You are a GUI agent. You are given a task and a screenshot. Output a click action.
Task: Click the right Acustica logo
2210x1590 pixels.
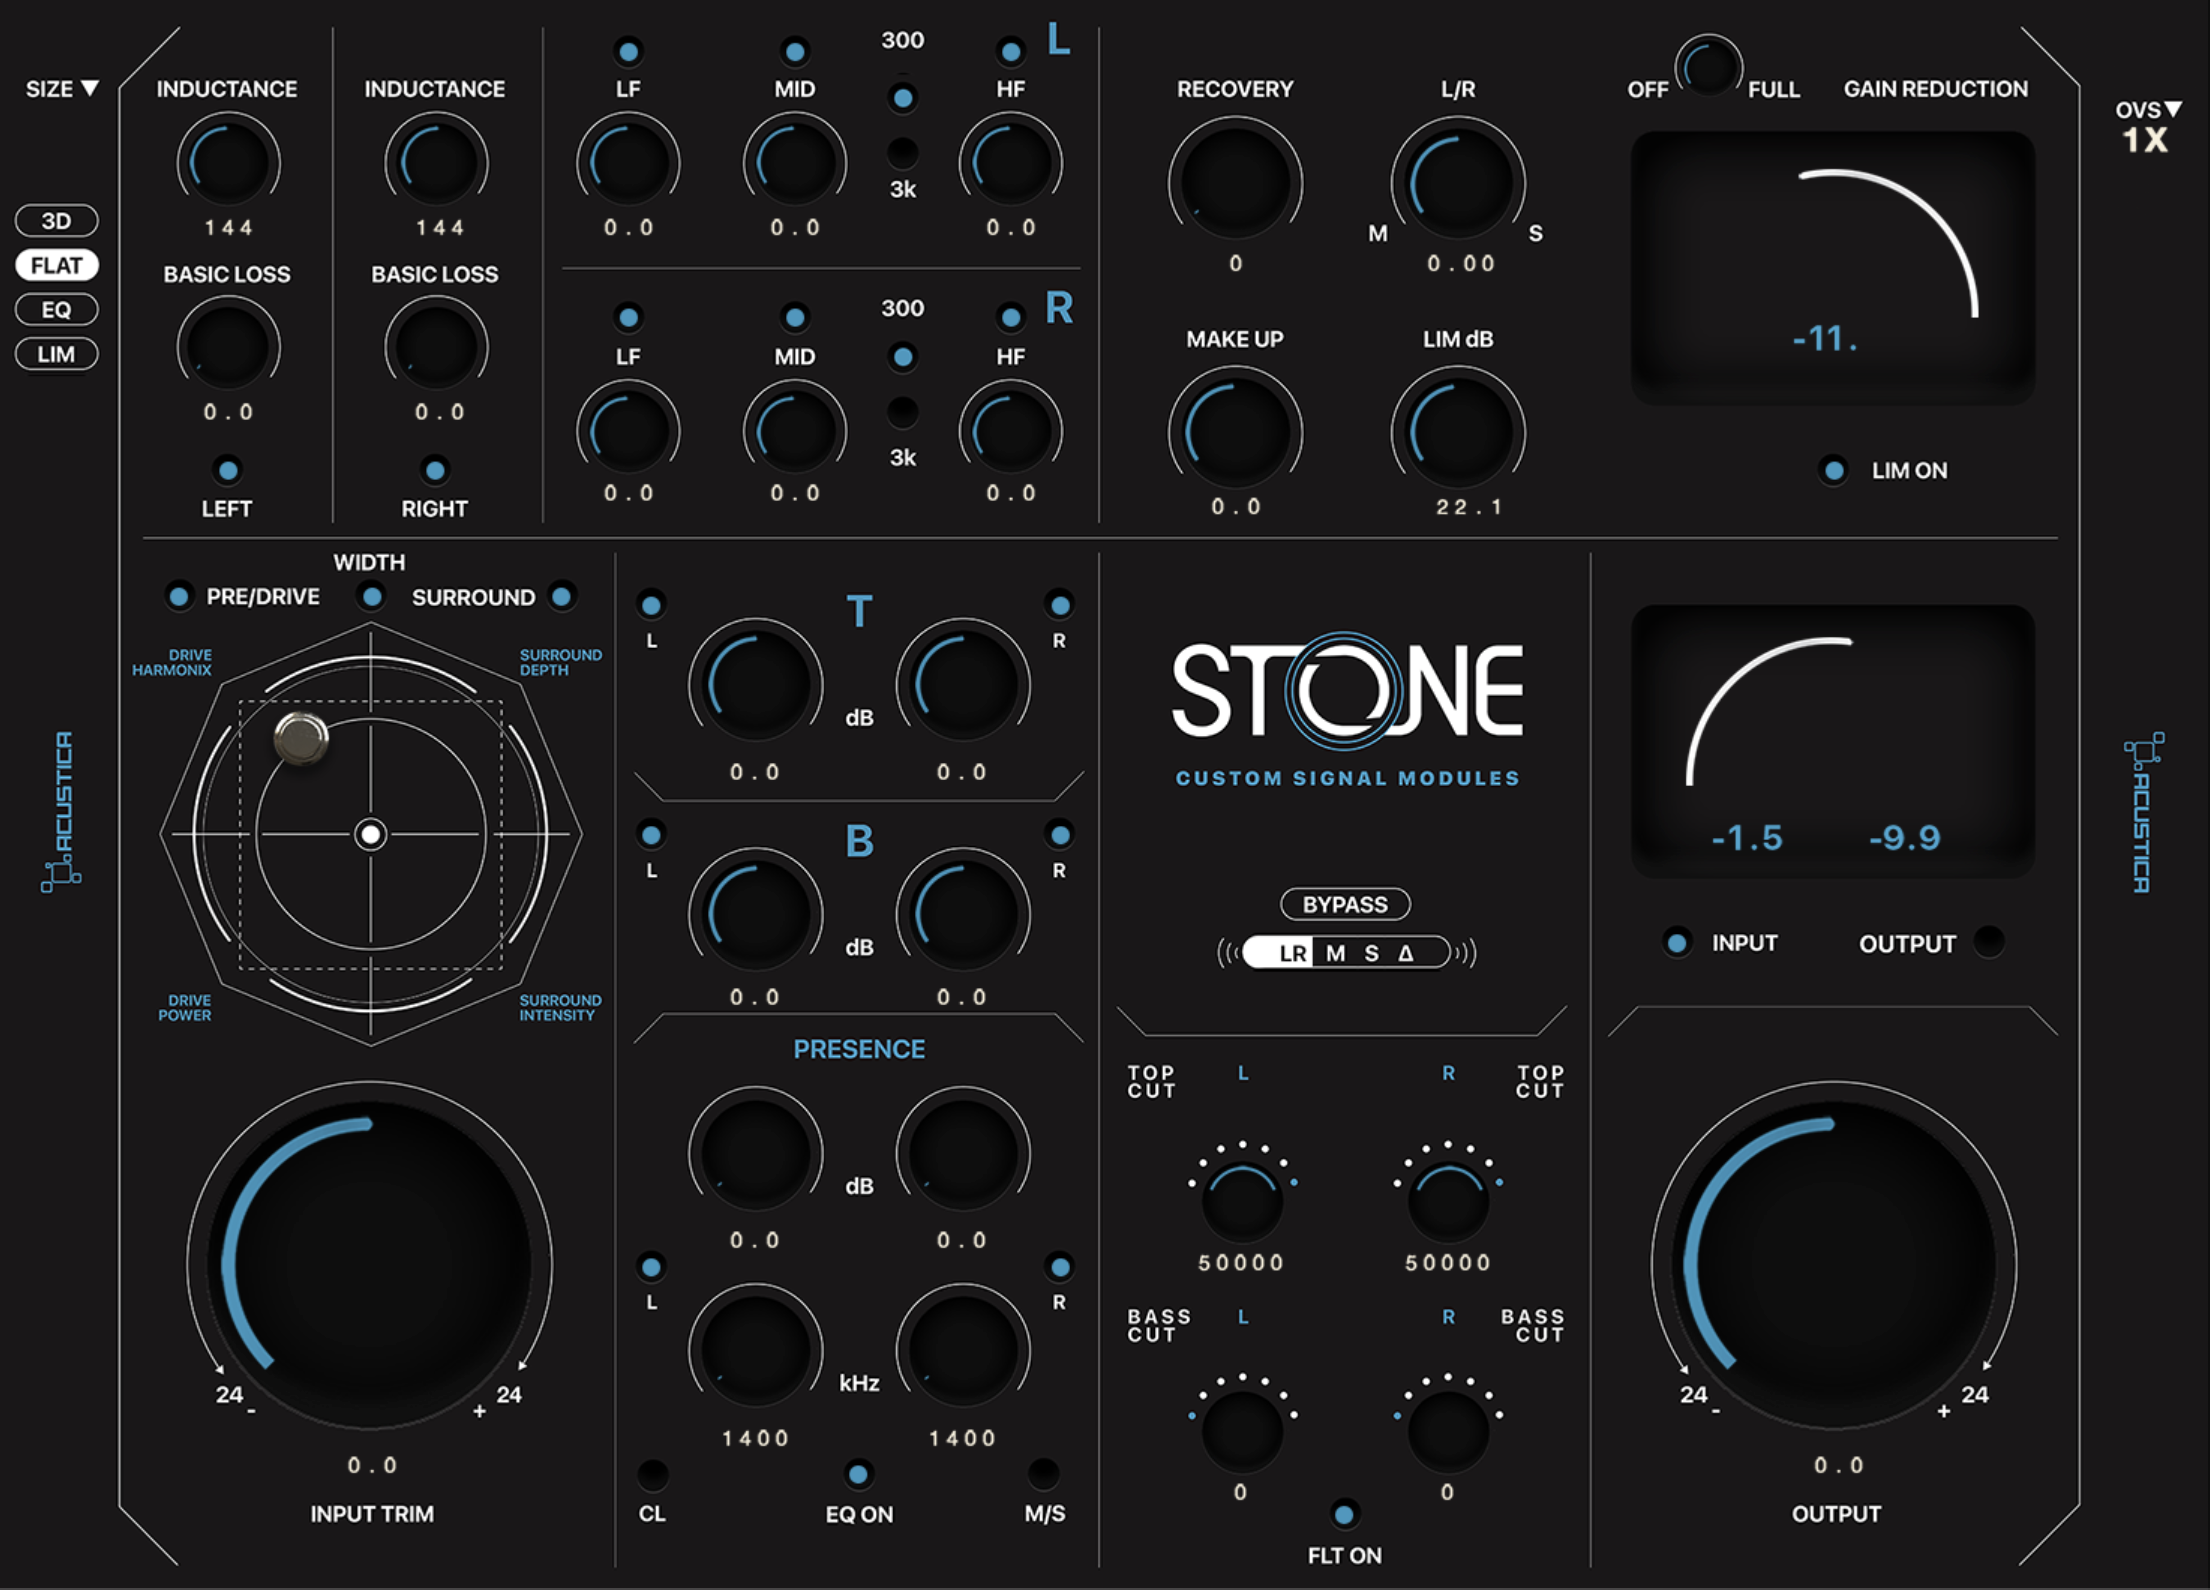pos(2144,812)
